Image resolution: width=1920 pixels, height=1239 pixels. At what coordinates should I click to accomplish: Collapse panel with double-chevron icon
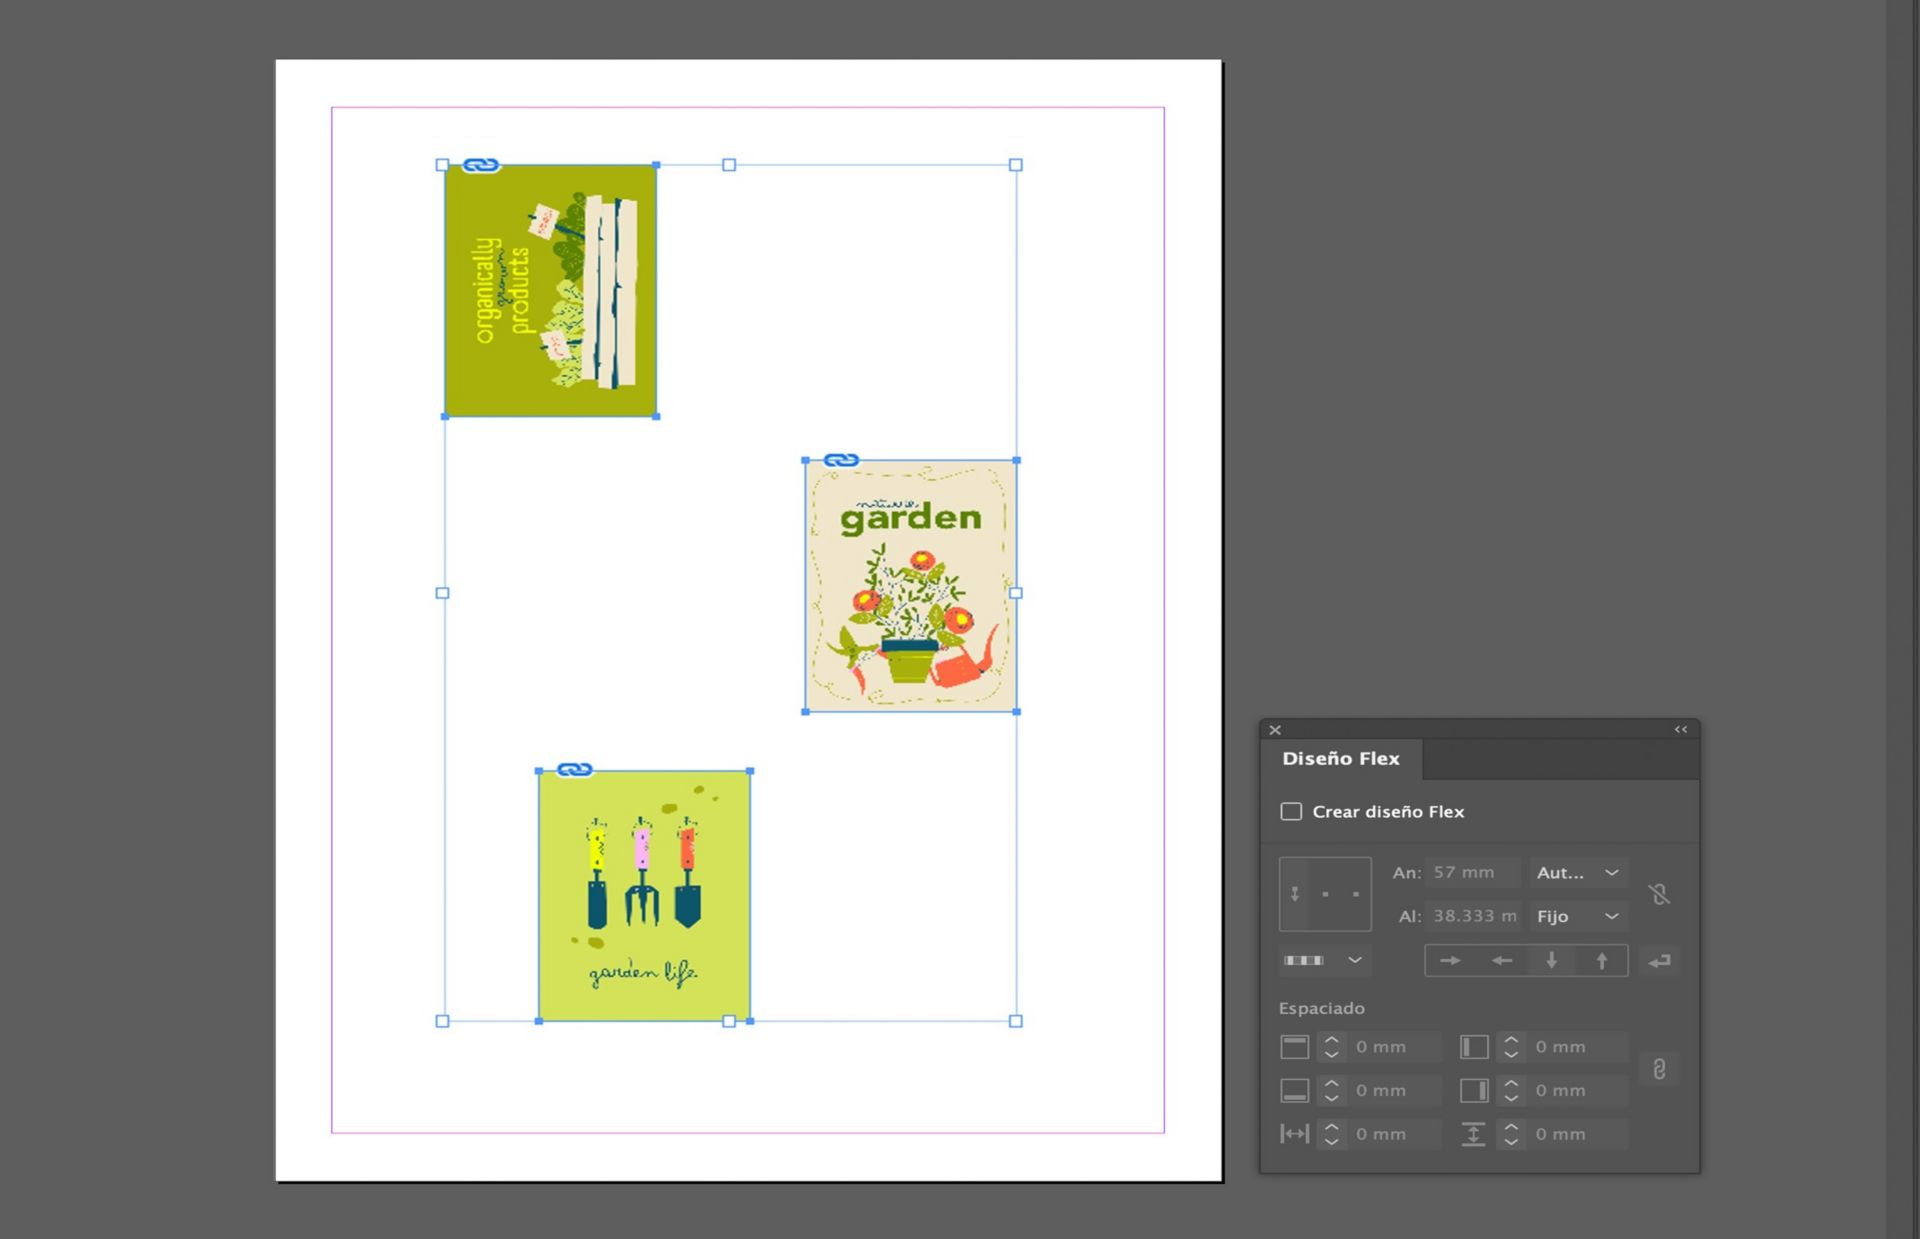[1681, 730]
